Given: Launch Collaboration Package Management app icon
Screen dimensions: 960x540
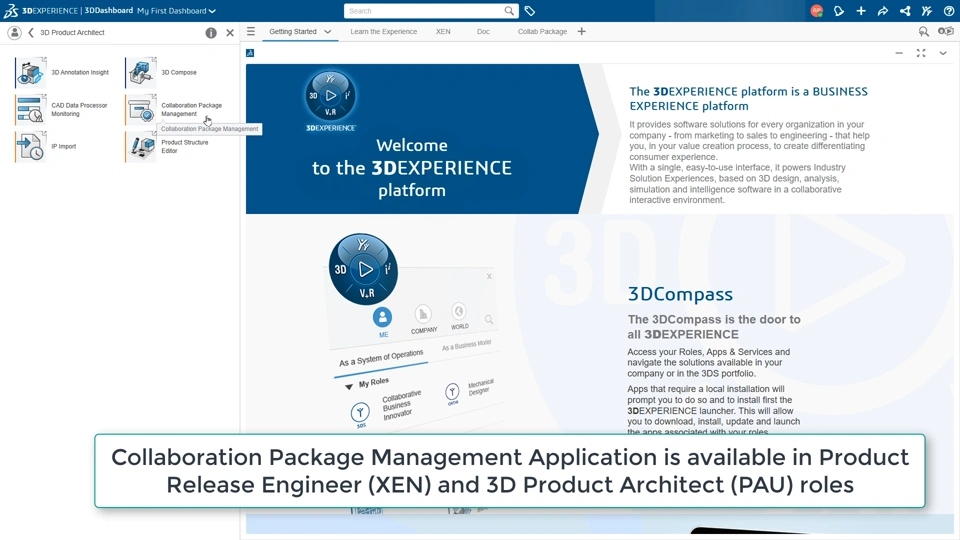Looking at the screenshot, I should (141, 110).
